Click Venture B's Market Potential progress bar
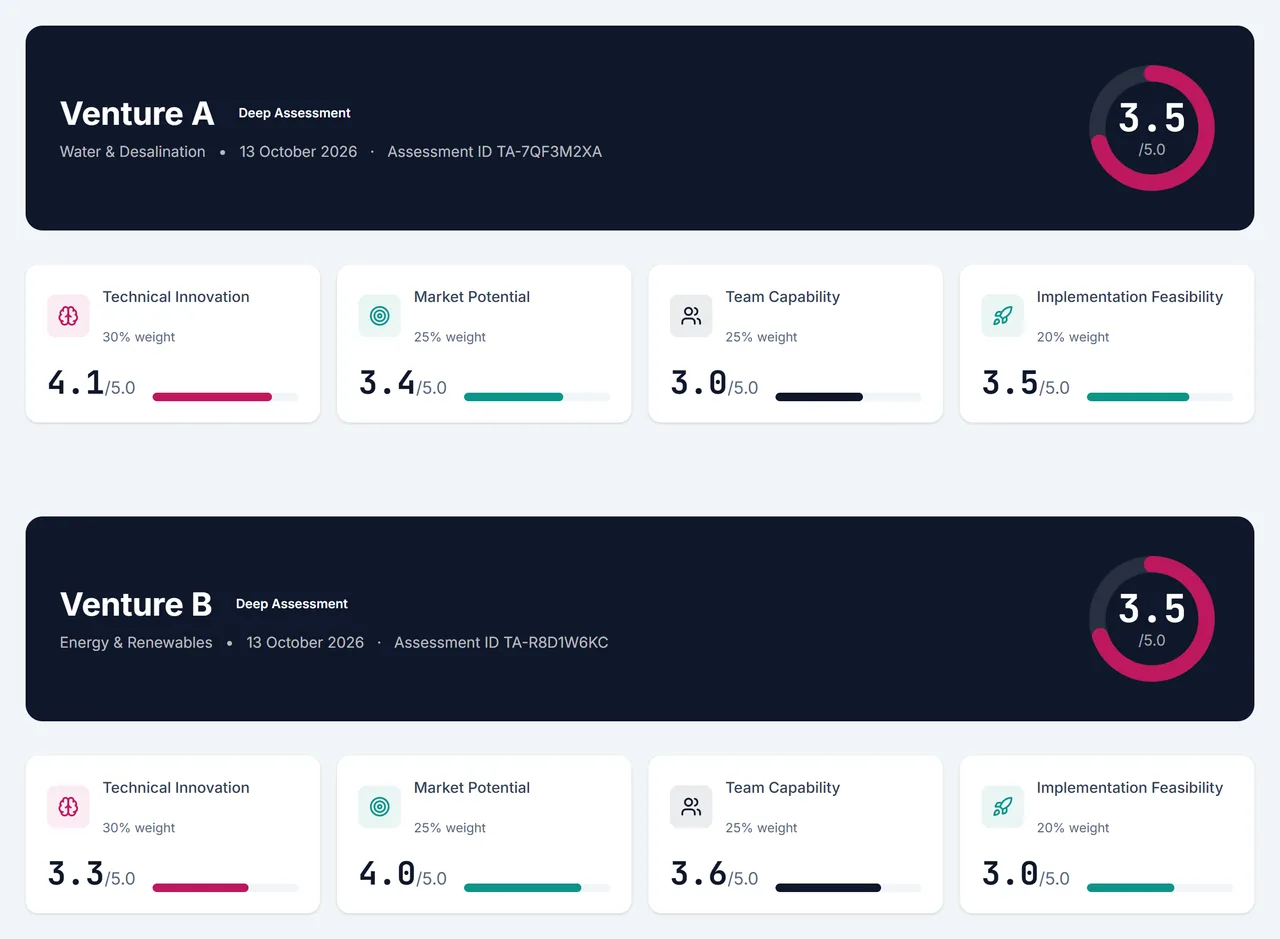This screenshot has height=939, width=1280. pos(537,888)
